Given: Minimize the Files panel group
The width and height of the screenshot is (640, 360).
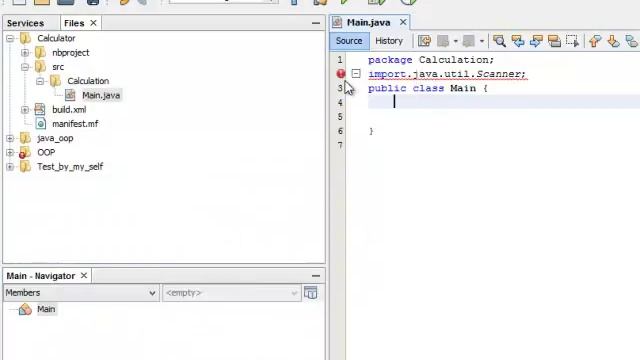Looking at the screenshot, I should [316, 23].
